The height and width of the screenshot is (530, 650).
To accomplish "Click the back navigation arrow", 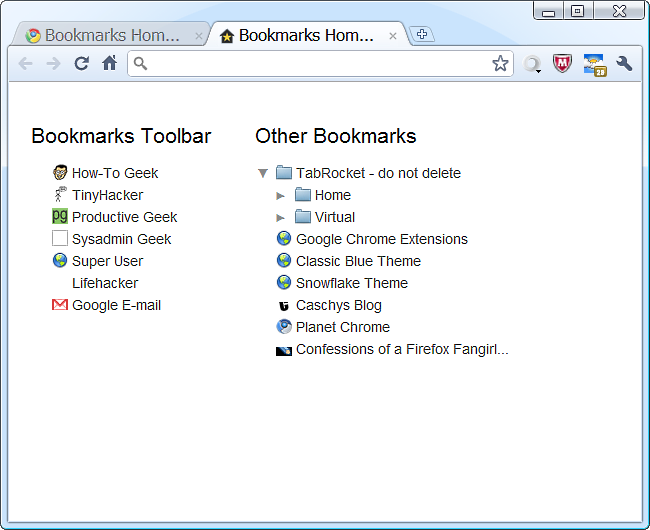I will pos(26,64).
